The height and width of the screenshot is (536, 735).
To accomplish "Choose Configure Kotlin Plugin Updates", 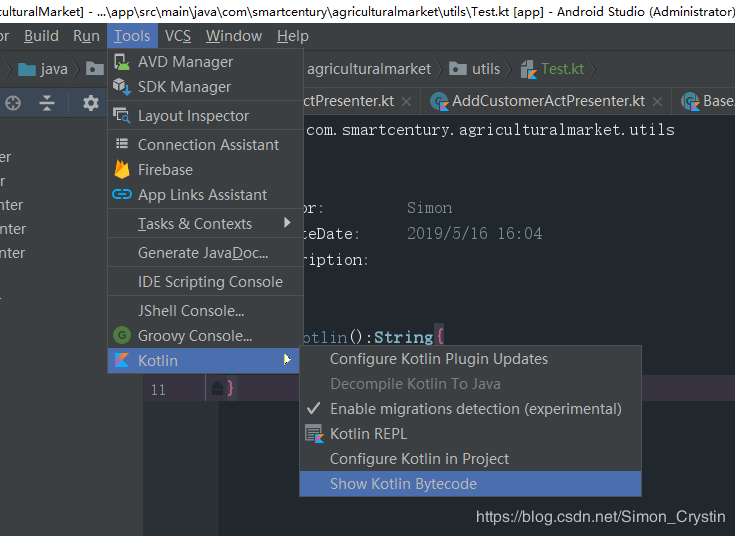I will [x=470, y=359].
